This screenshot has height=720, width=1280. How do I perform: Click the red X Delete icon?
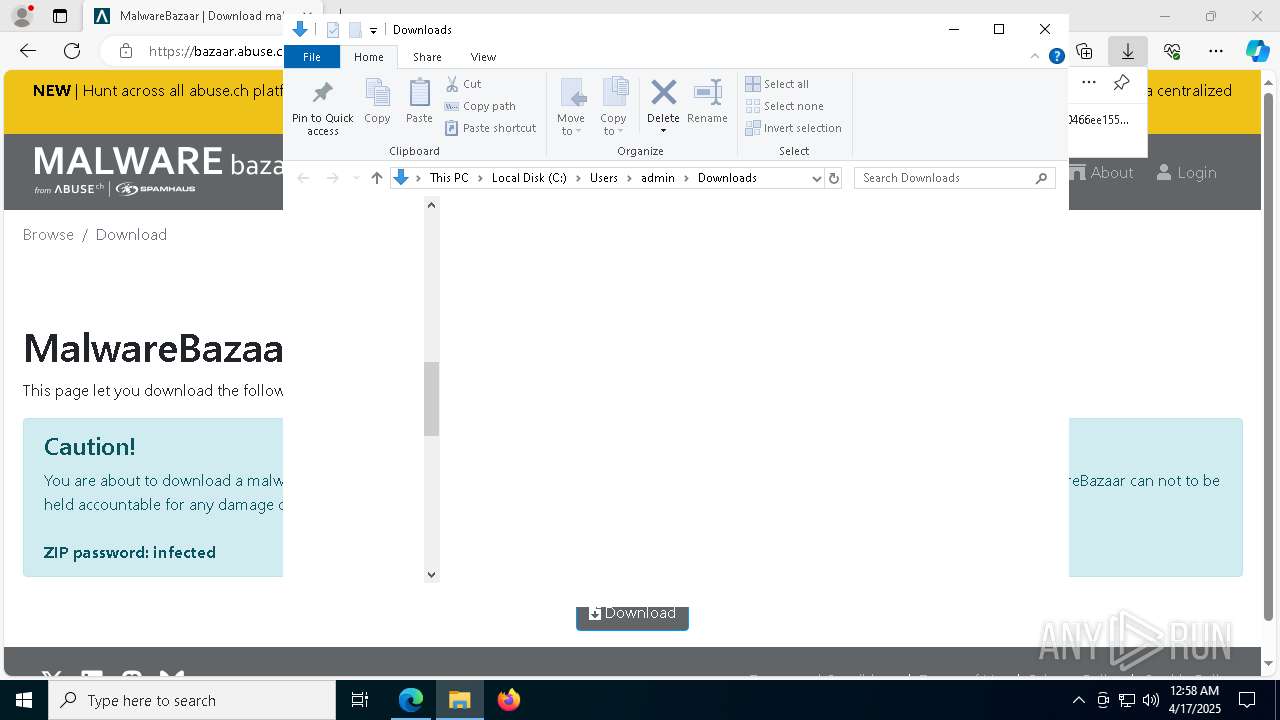coord(663,93)
